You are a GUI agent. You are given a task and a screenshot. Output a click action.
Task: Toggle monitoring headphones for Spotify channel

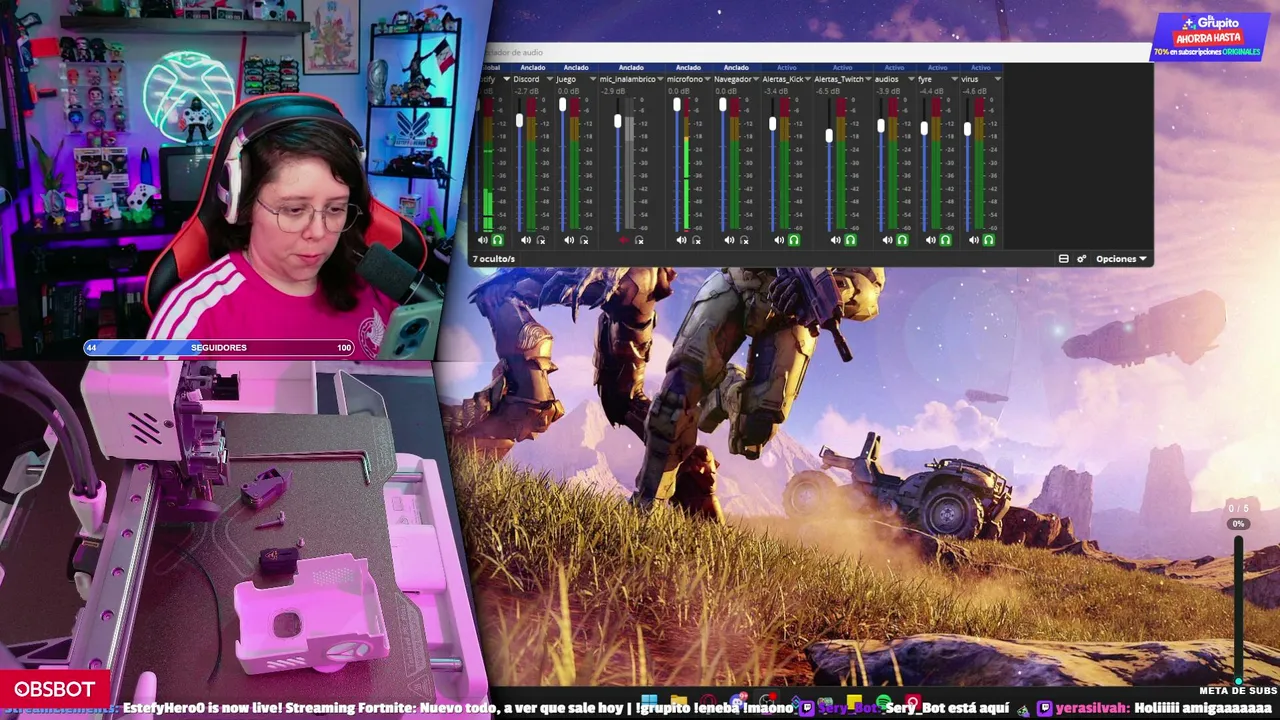[497, 240]
